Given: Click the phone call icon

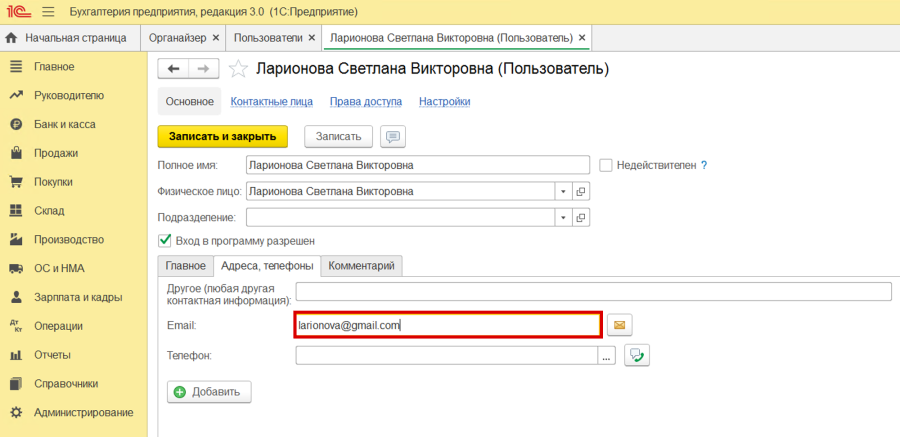Looking at the screenshot, I should click(x=637, y=355).
